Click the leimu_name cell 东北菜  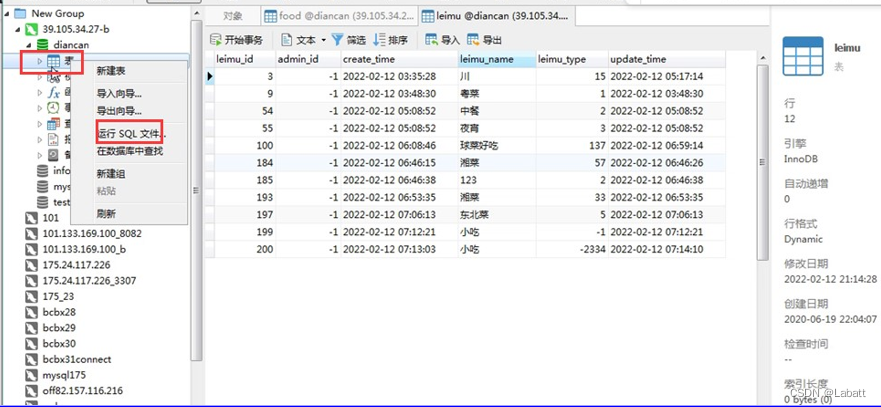[x=497, y=215]
